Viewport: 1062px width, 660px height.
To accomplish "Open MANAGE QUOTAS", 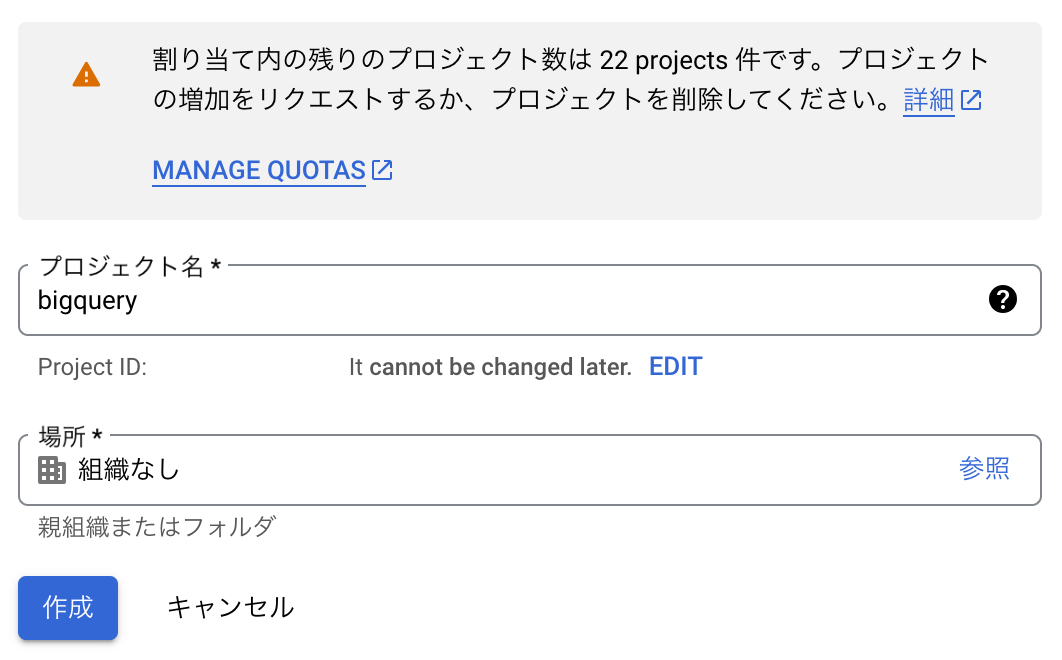I will click(x=258, y=170).
